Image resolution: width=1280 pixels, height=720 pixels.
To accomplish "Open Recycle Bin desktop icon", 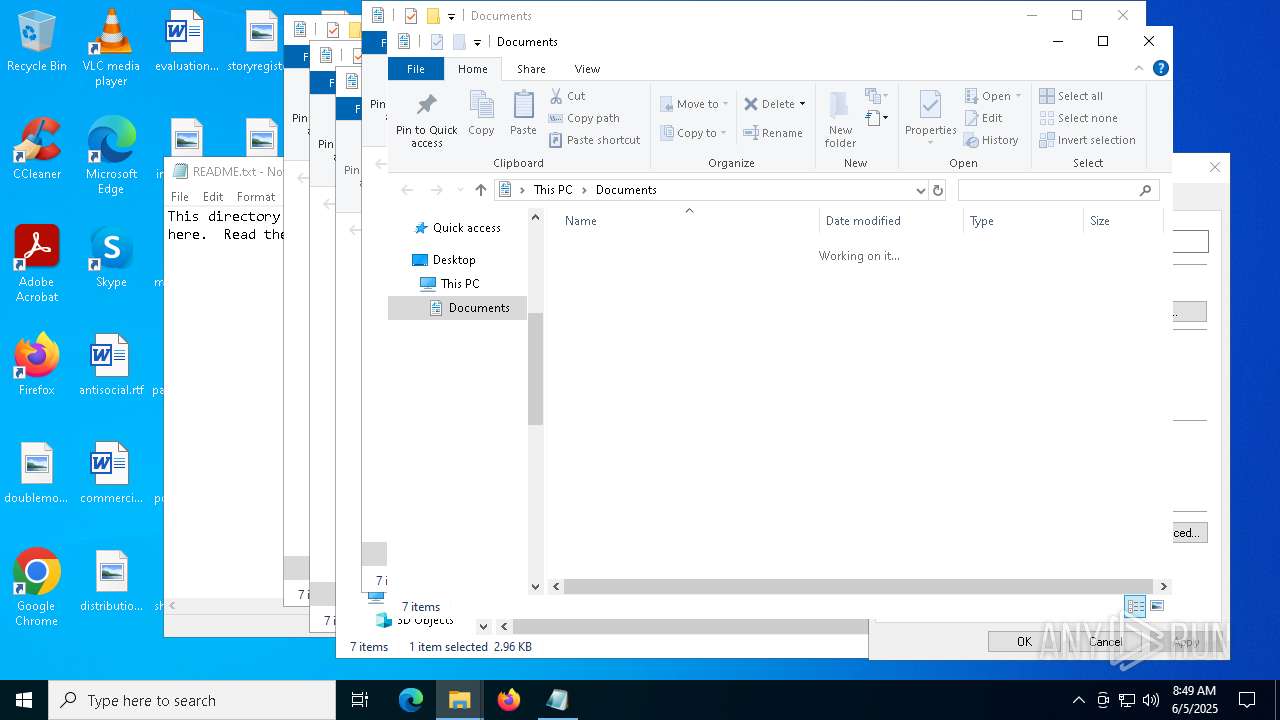I will (37, 42).
